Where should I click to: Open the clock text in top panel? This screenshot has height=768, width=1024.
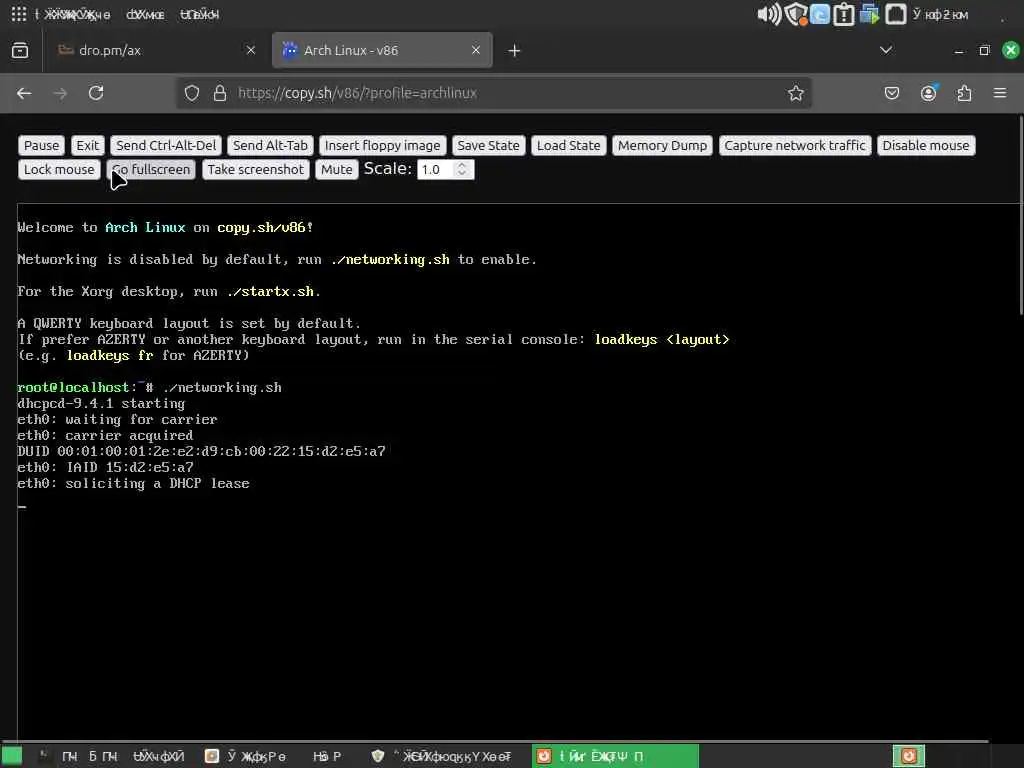(940, 14)
